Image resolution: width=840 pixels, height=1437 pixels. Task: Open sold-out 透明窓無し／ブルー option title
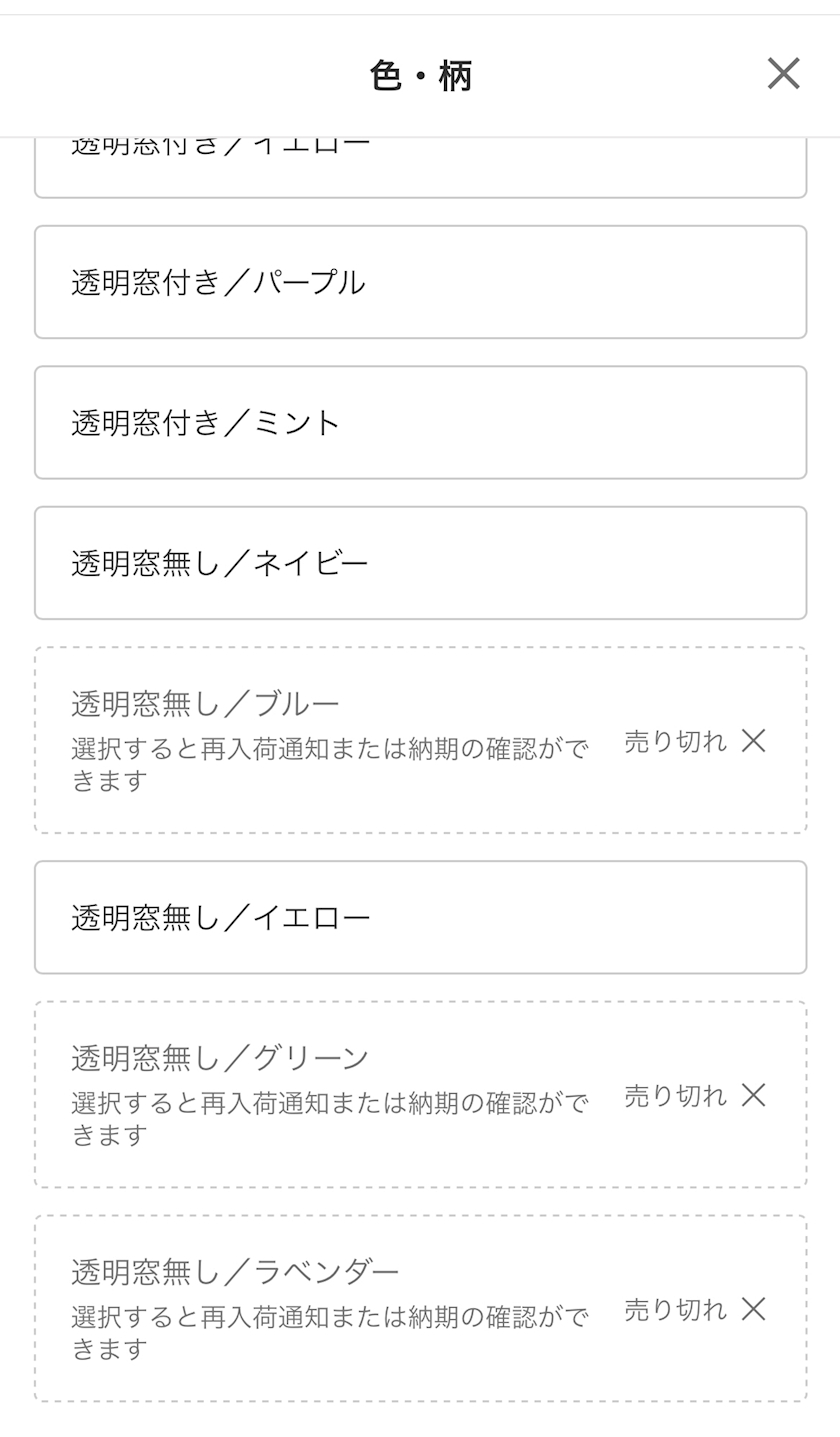point(205,704)
